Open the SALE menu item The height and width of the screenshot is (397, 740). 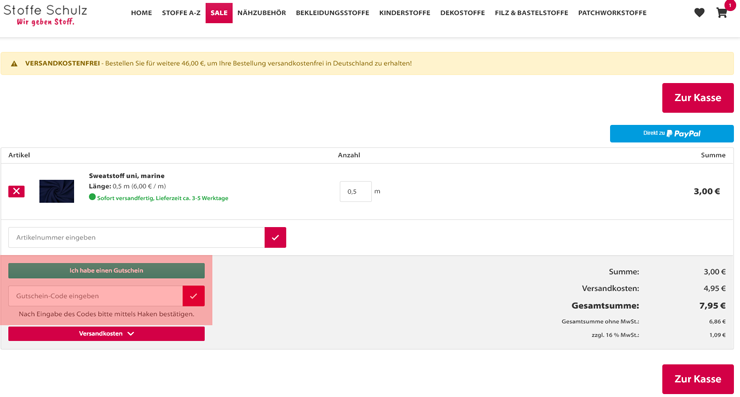tap(219, 13)
